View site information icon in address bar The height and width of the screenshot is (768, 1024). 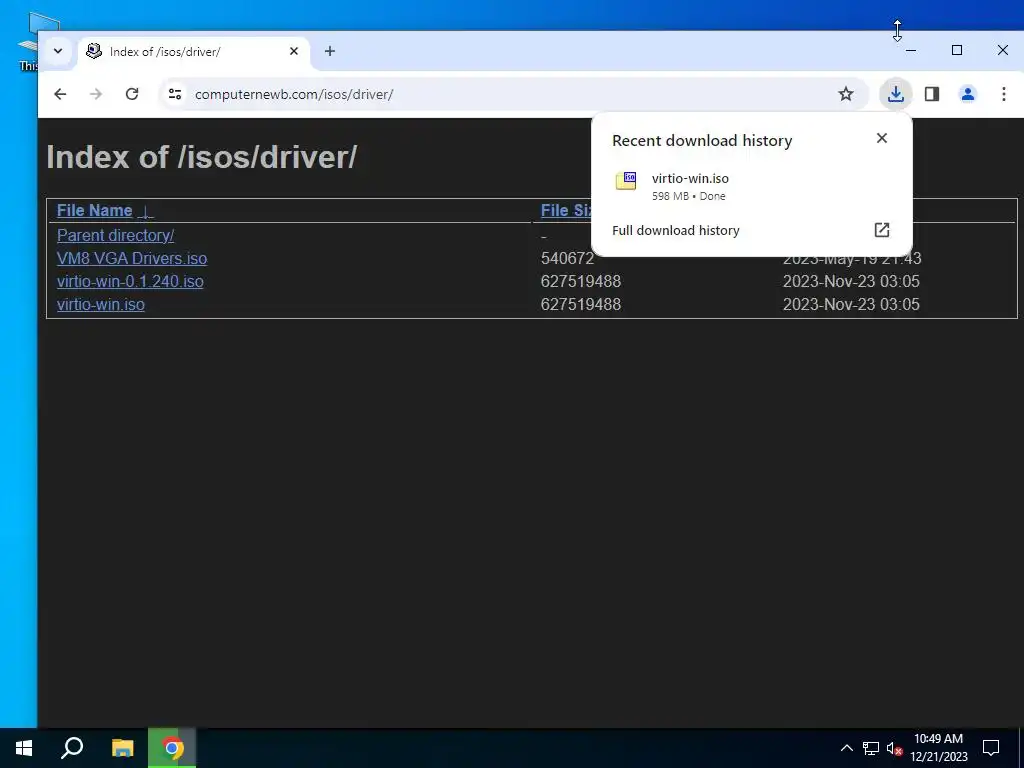pos(175,94)
